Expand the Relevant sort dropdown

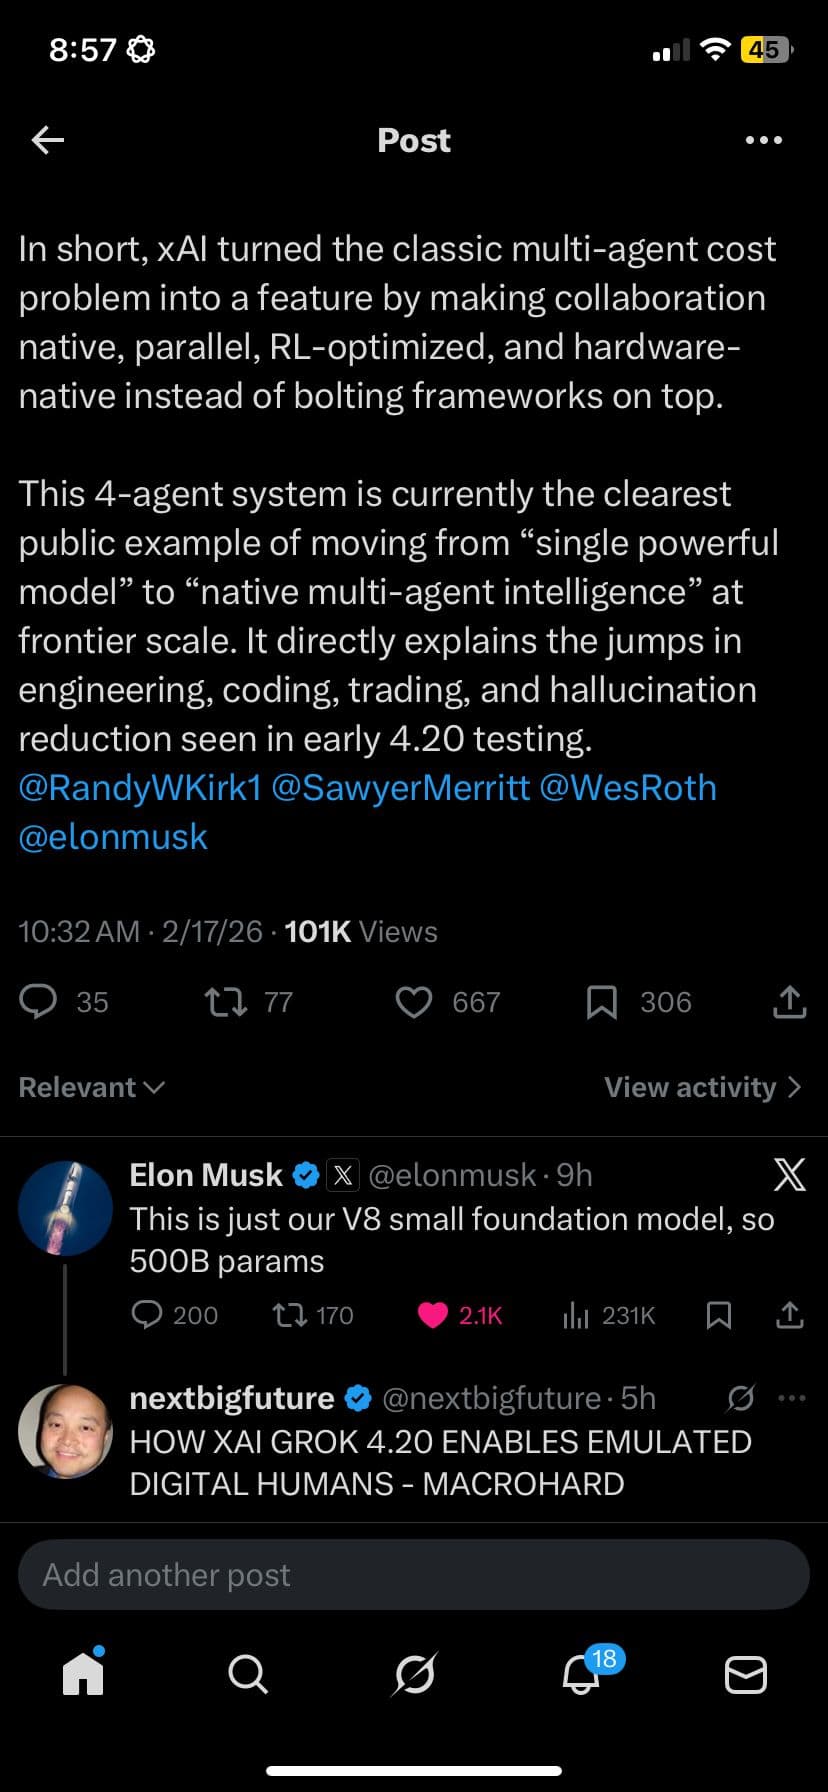pos(92,1087)
